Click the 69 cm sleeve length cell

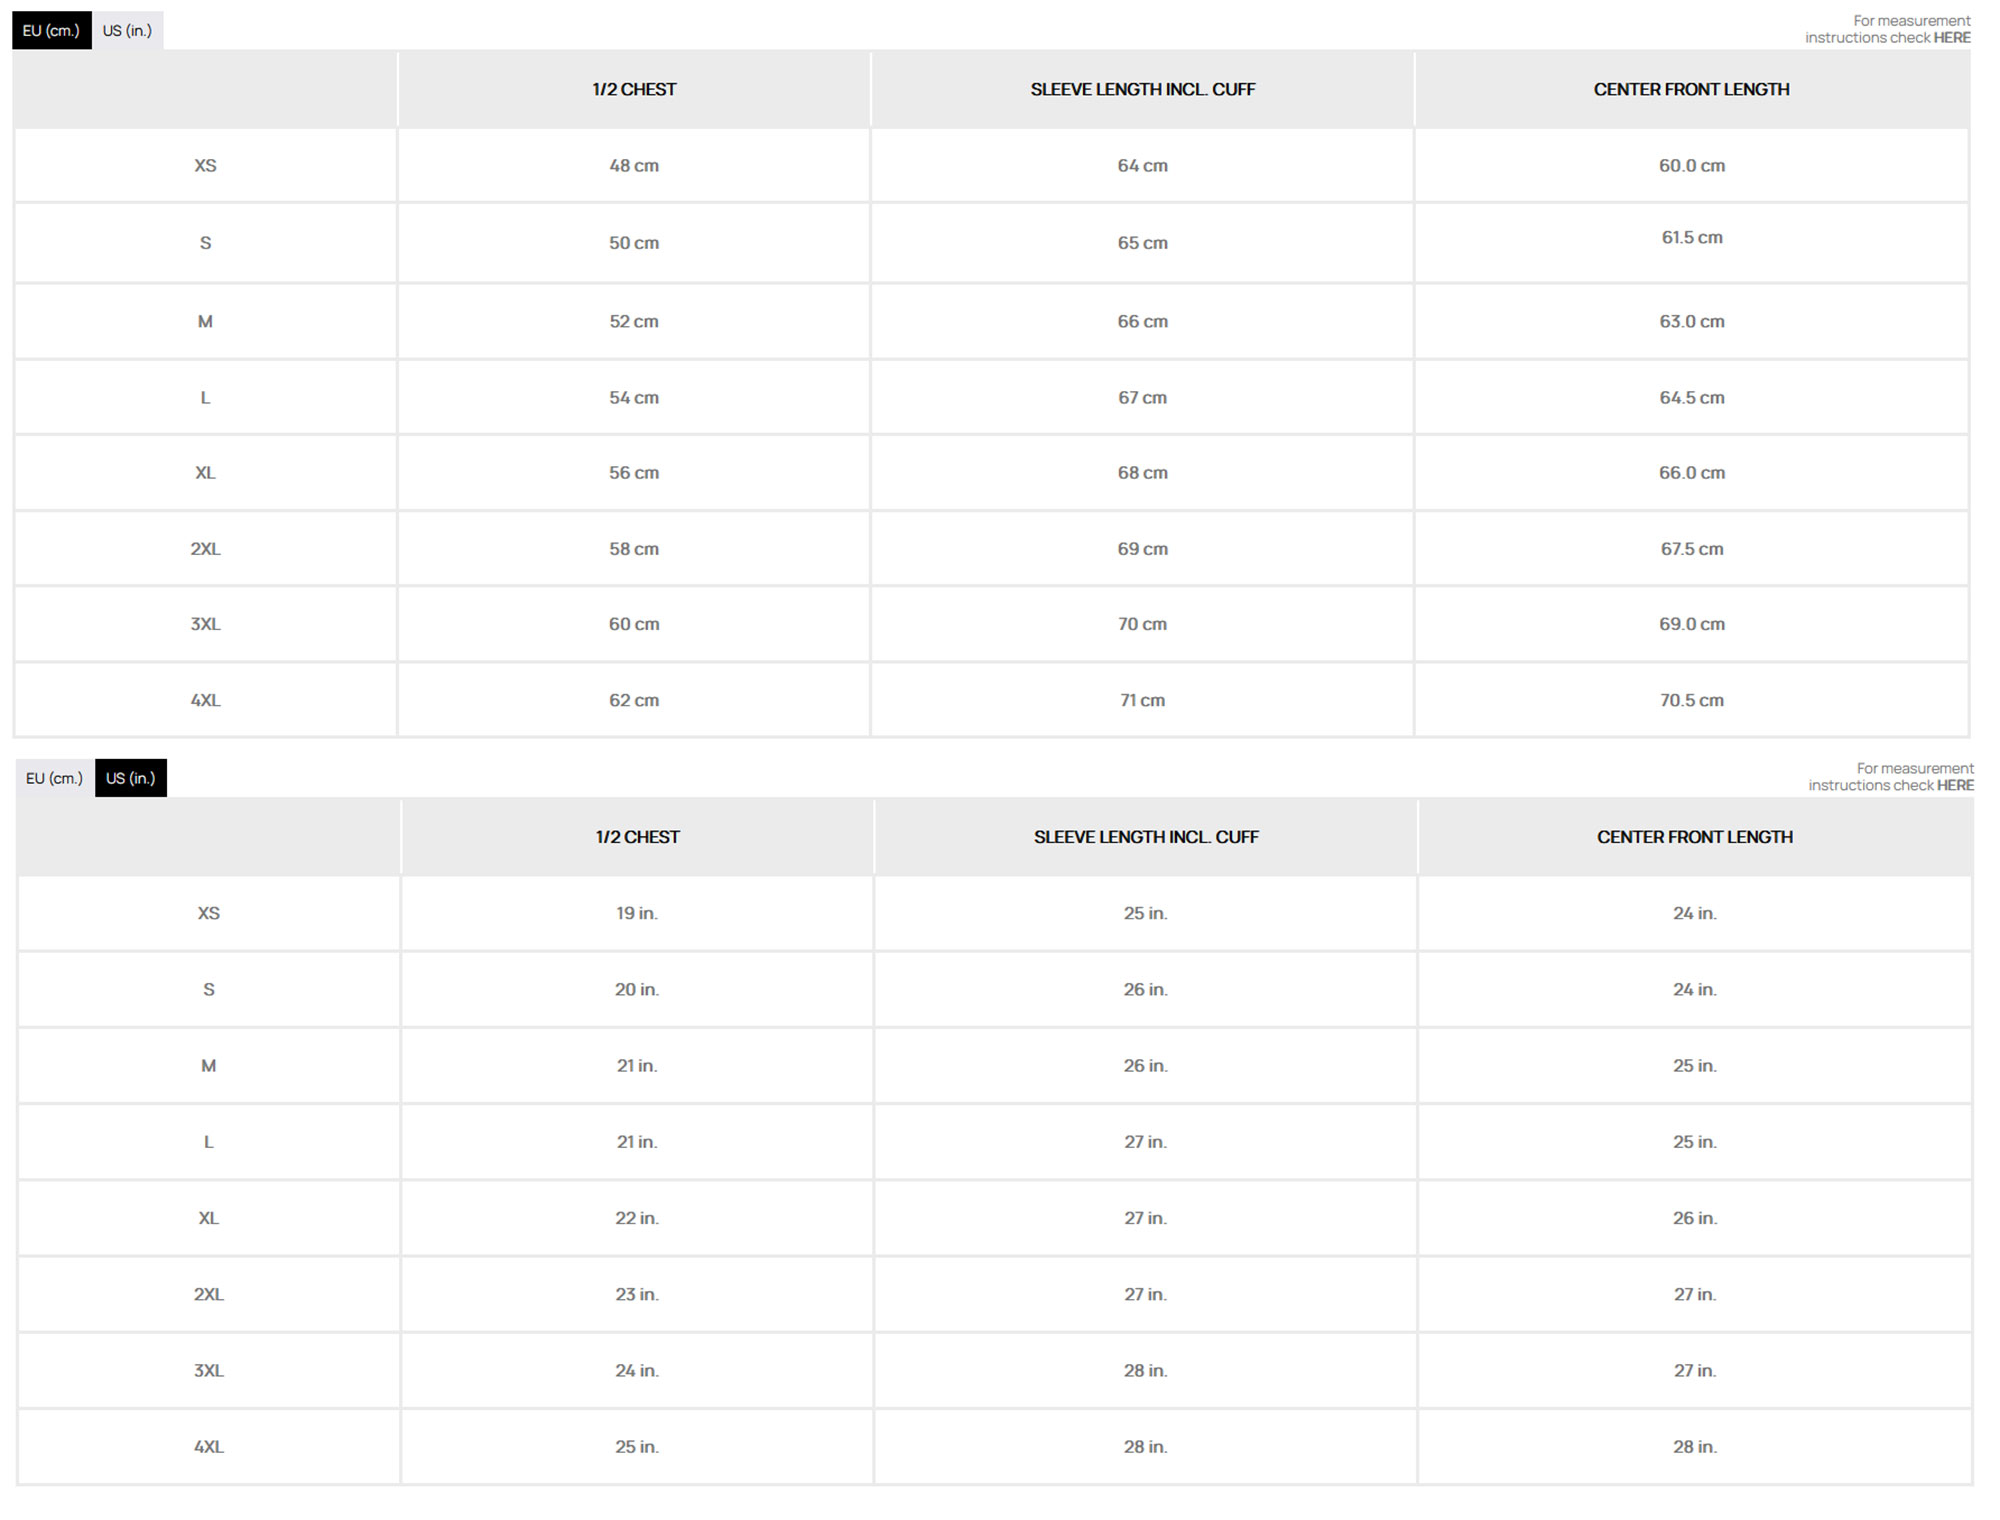click(1142, 549)
